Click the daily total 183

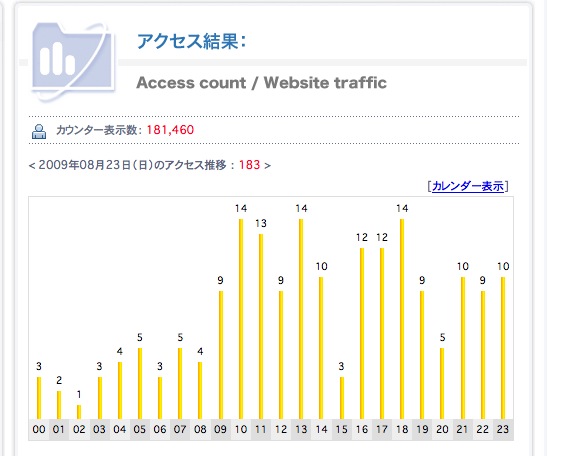[x=249, y=165]
